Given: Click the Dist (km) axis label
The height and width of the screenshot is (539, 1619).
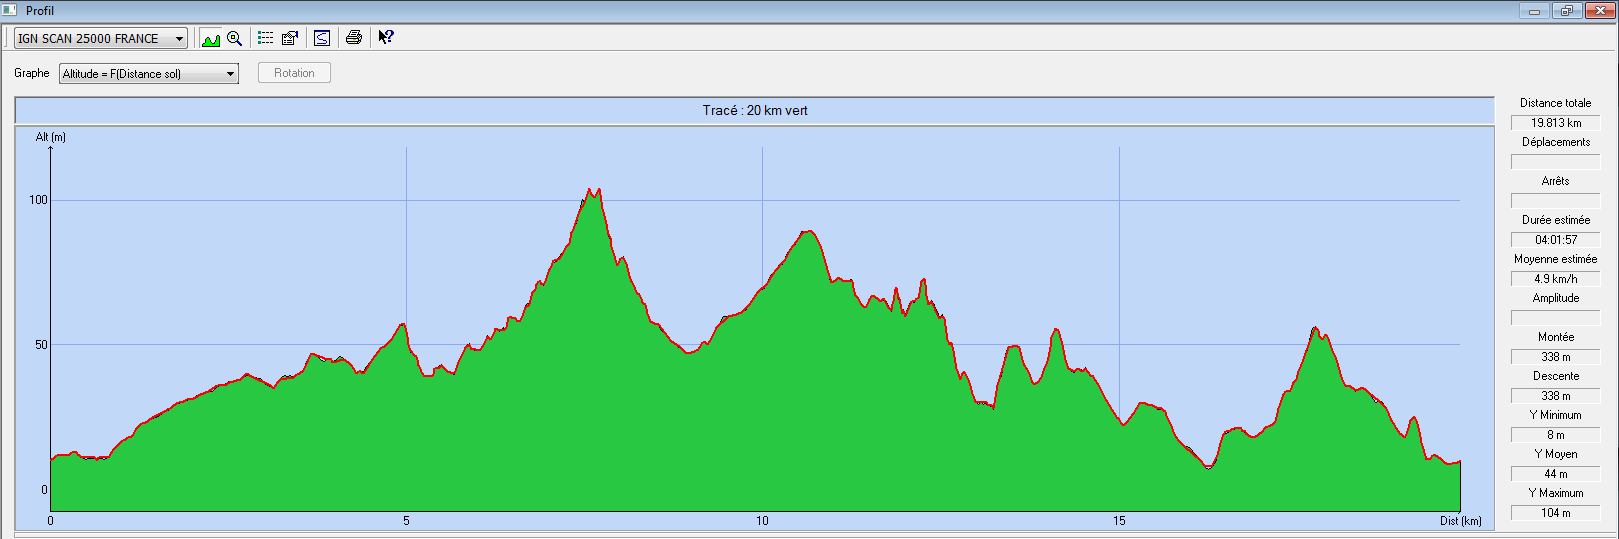Looking at the screenshot, I should coord(1461,521).
